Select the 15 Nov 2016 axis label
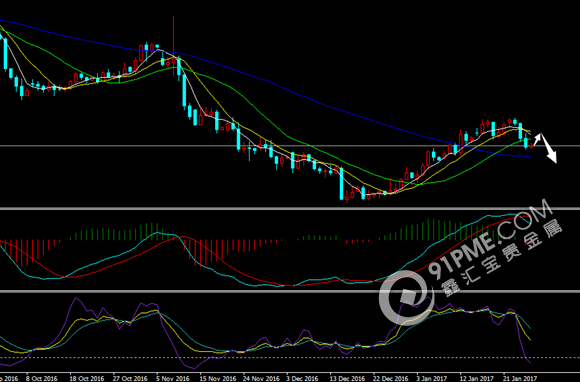Viewport: 580px width, 382px height. point(218,378)
